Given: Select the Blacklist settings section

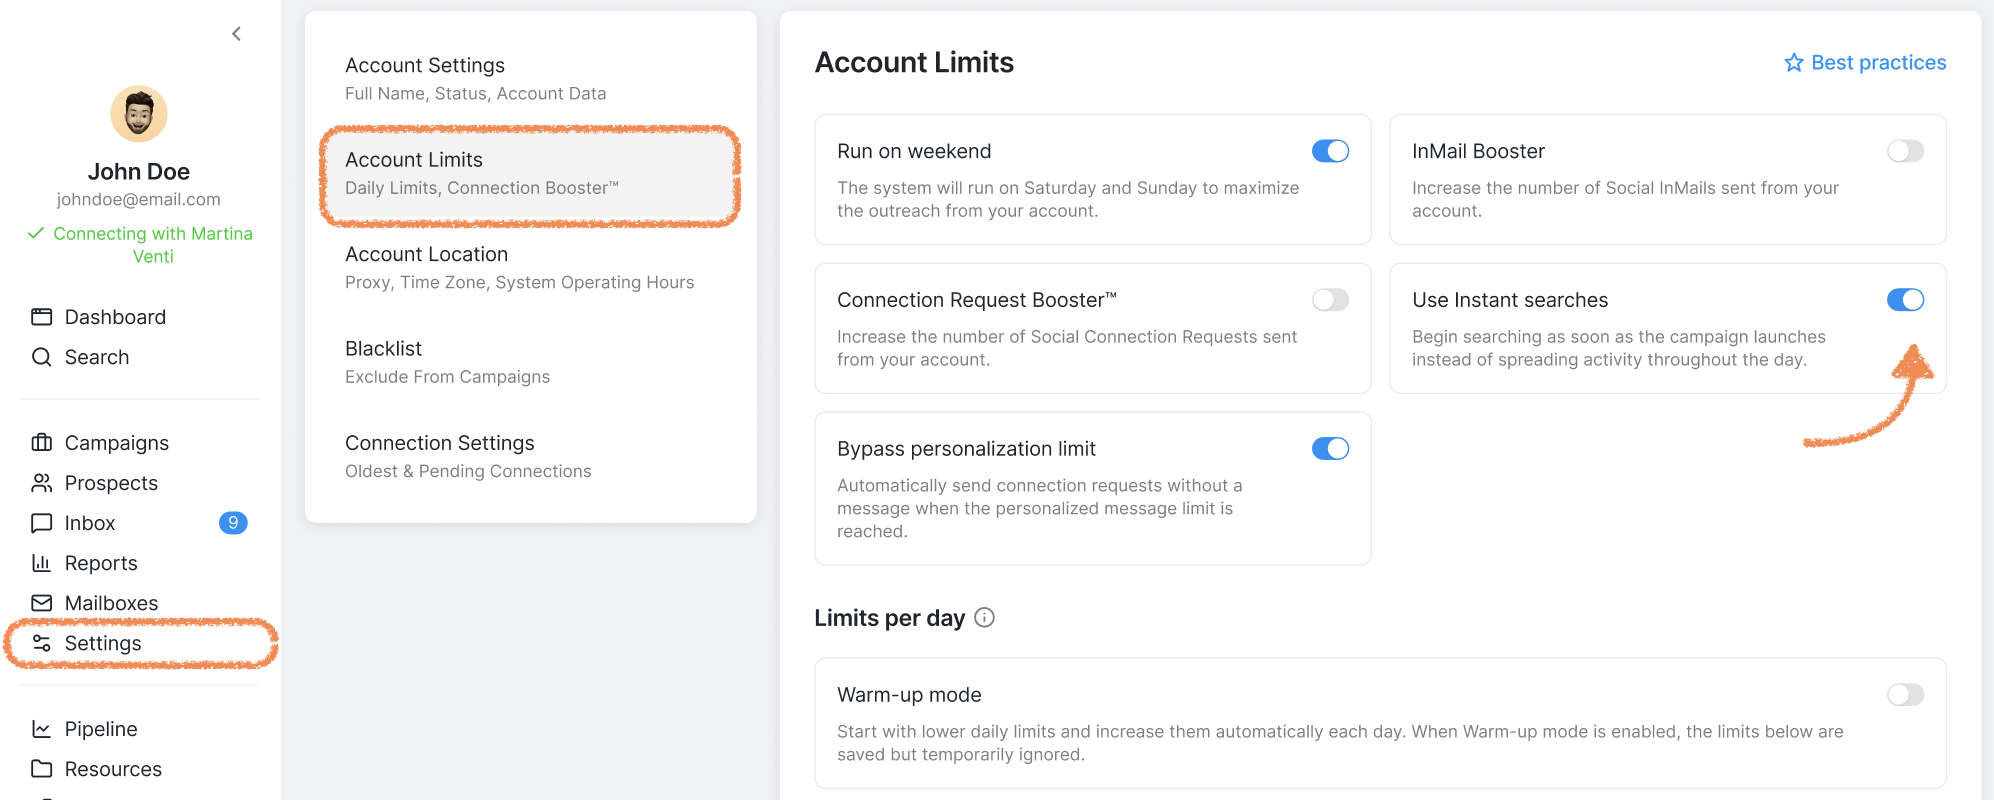Looking at the screenshot, I should pos(530,362).
